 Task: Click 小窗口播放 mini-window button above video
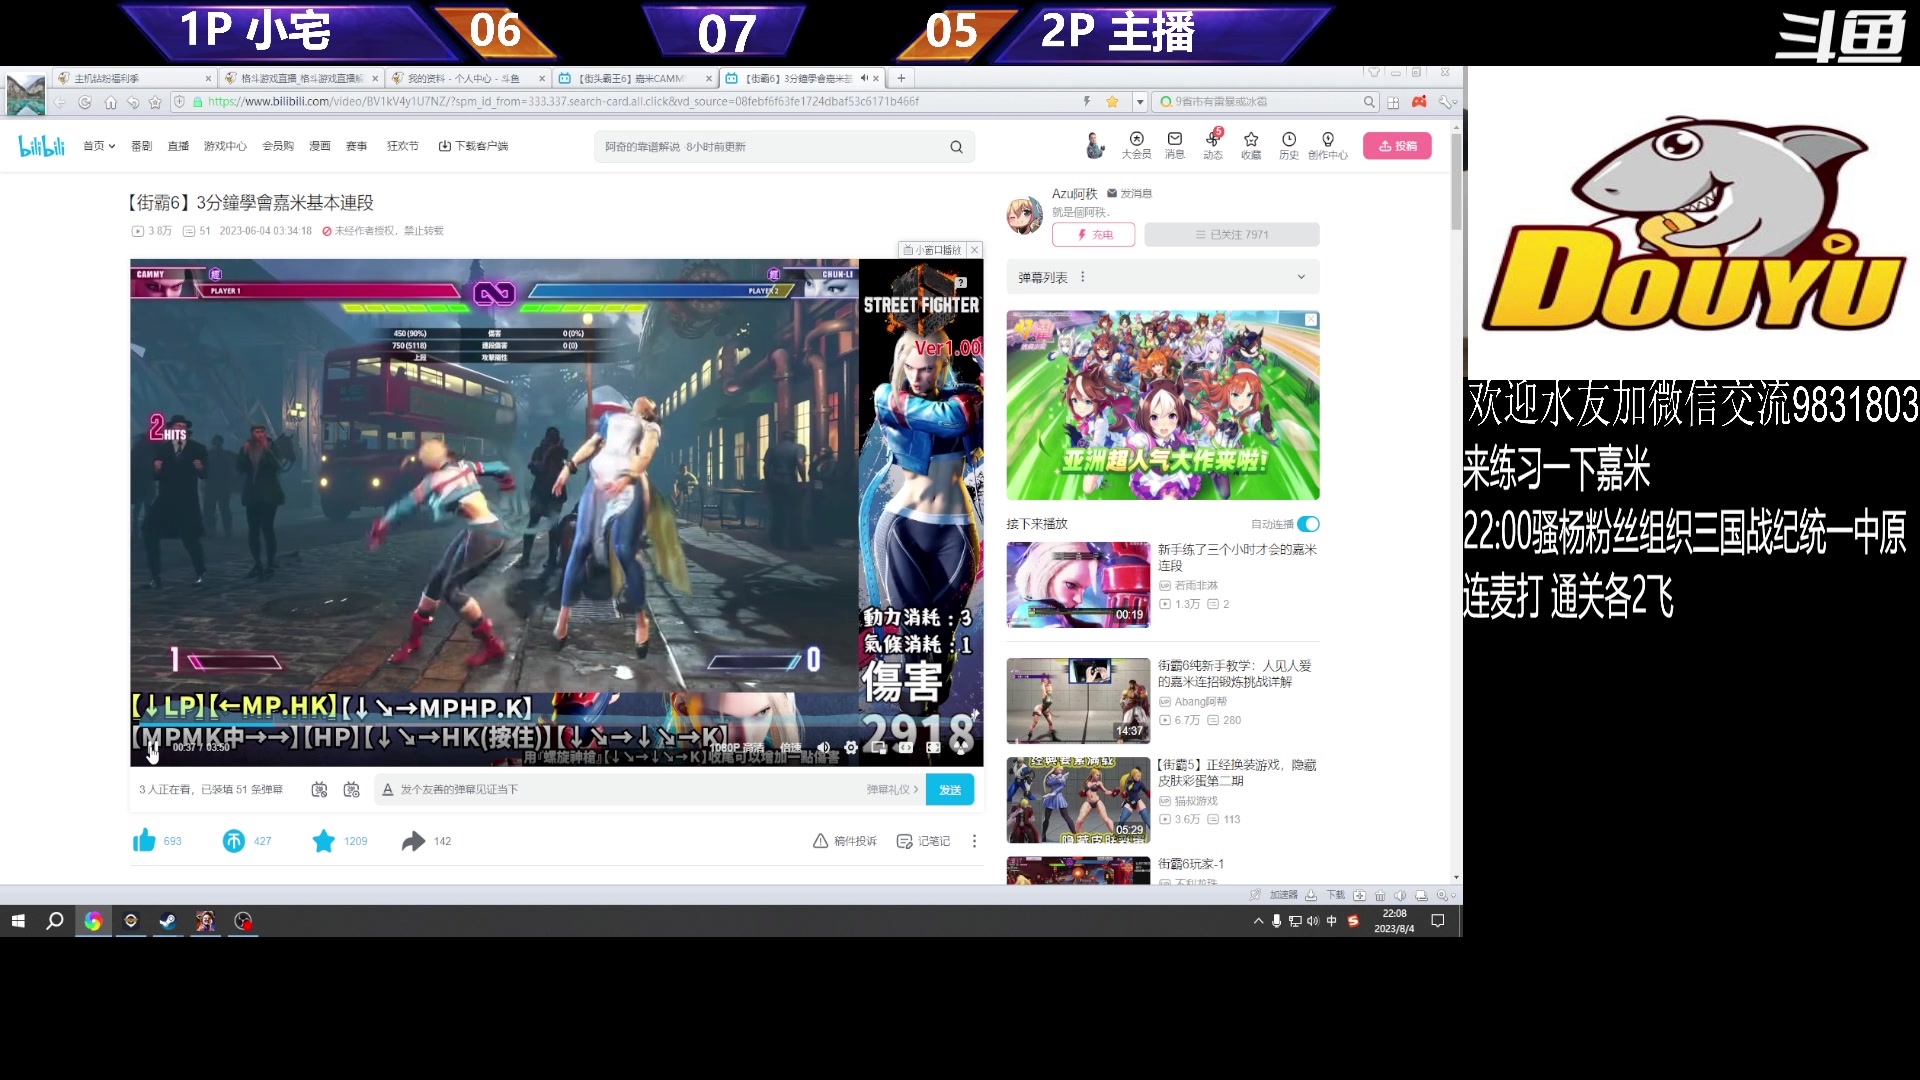(931, 250)
